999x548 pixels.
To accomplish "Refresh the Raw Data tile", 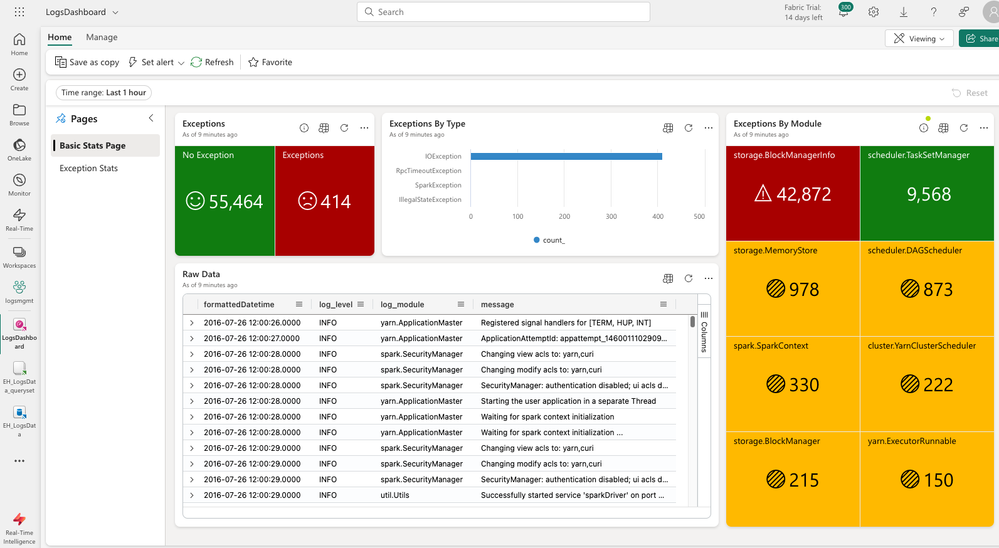I will 688,278.
